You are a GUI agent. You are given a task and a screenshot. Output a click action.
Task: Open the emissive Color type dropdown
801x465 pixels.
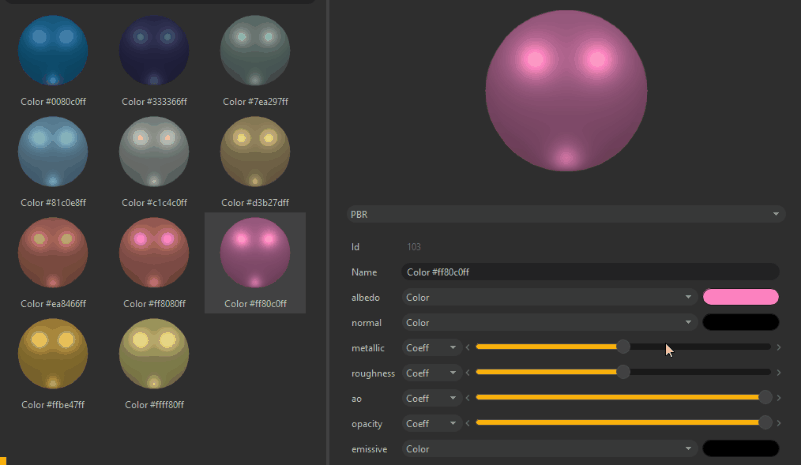[549, 449]
